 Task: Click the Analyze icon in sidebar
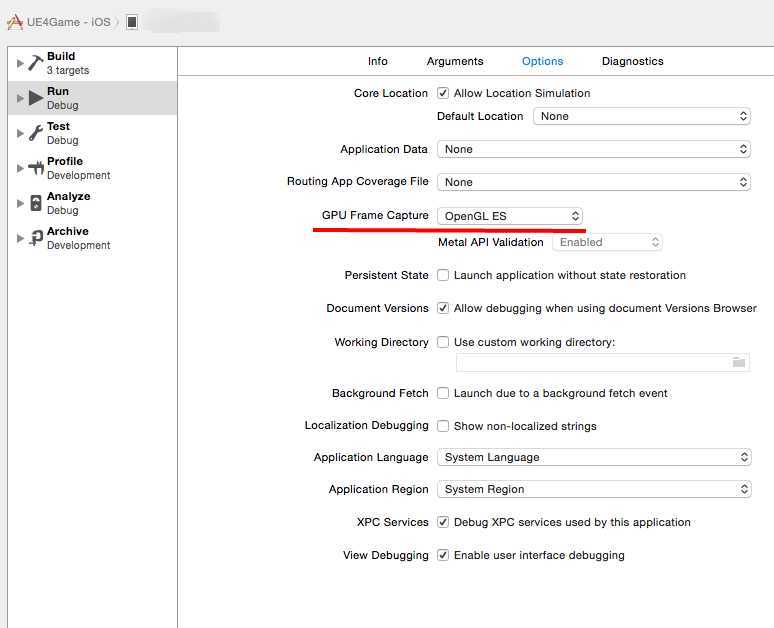(x=36, y=203)
